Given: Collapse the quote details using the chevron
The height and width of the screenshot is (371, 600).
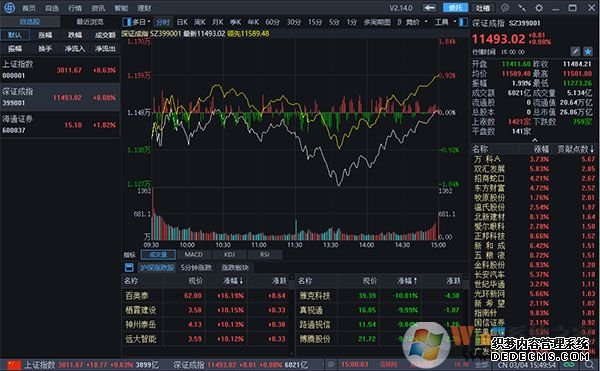Looking at the screenshot, I should coord(534,140).
